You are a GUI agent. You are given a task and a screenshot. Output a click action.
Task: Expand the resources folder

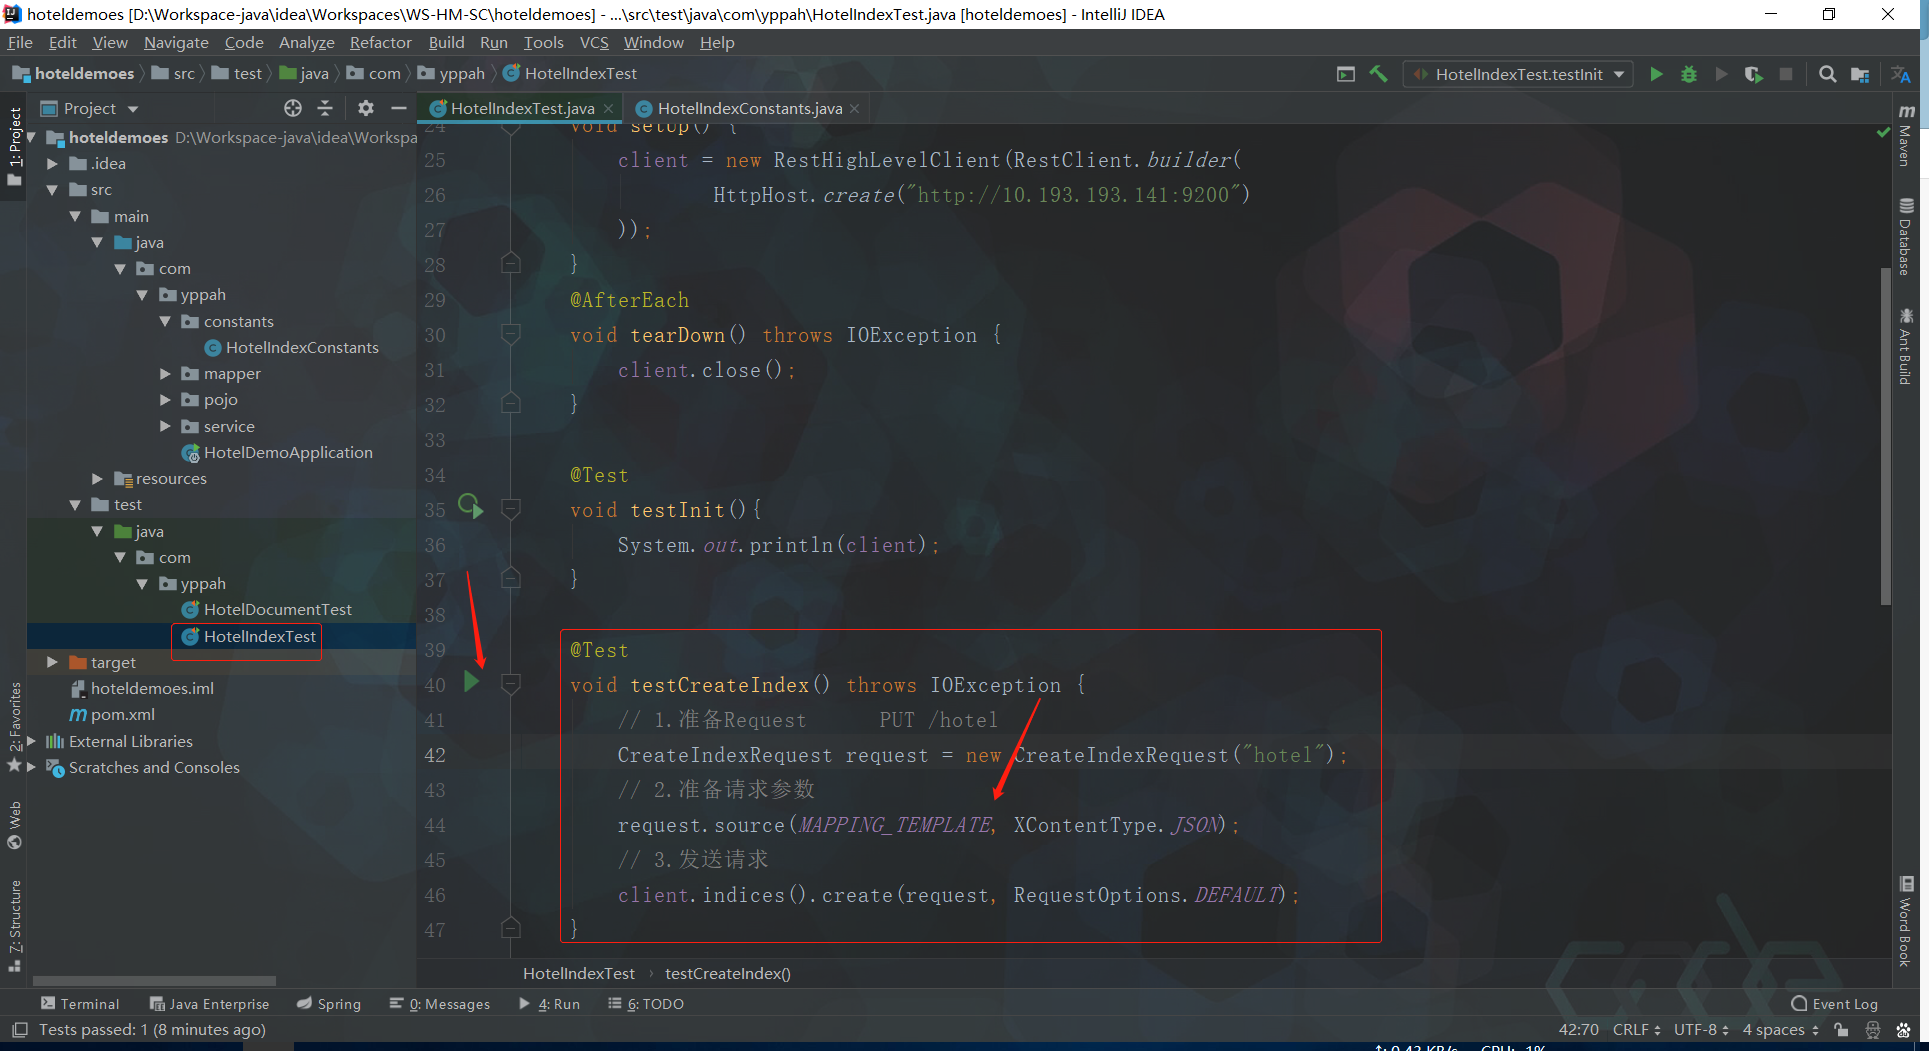97,479
